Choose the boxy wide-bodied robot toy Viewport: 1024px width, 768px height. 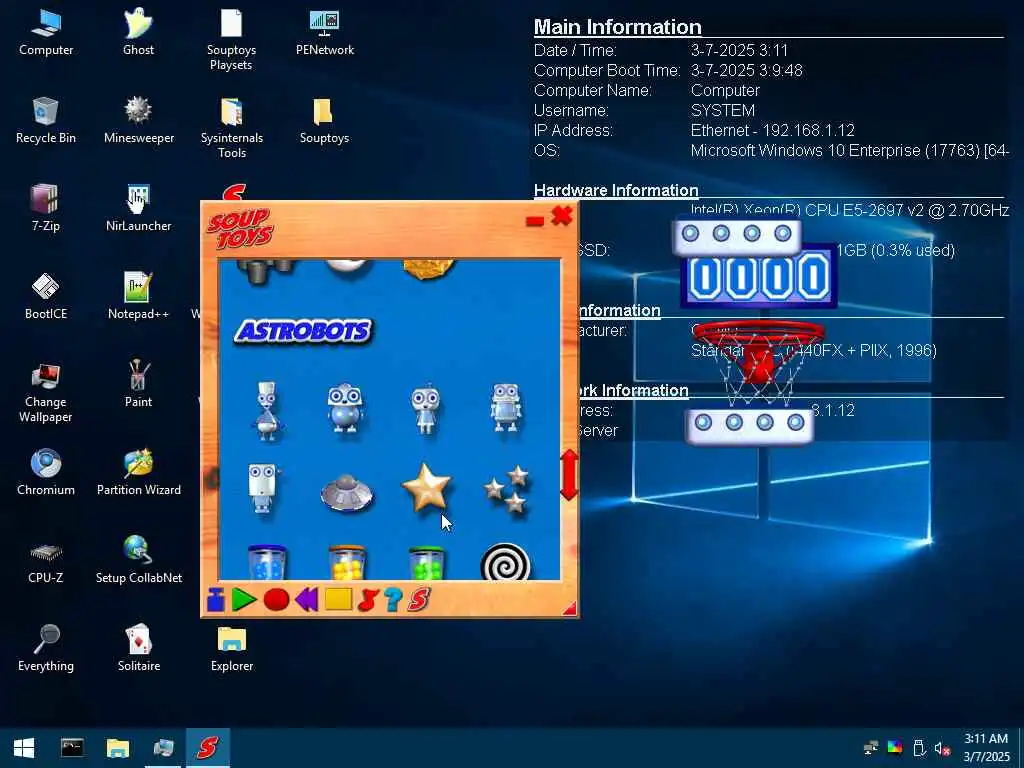pos(506,408)
